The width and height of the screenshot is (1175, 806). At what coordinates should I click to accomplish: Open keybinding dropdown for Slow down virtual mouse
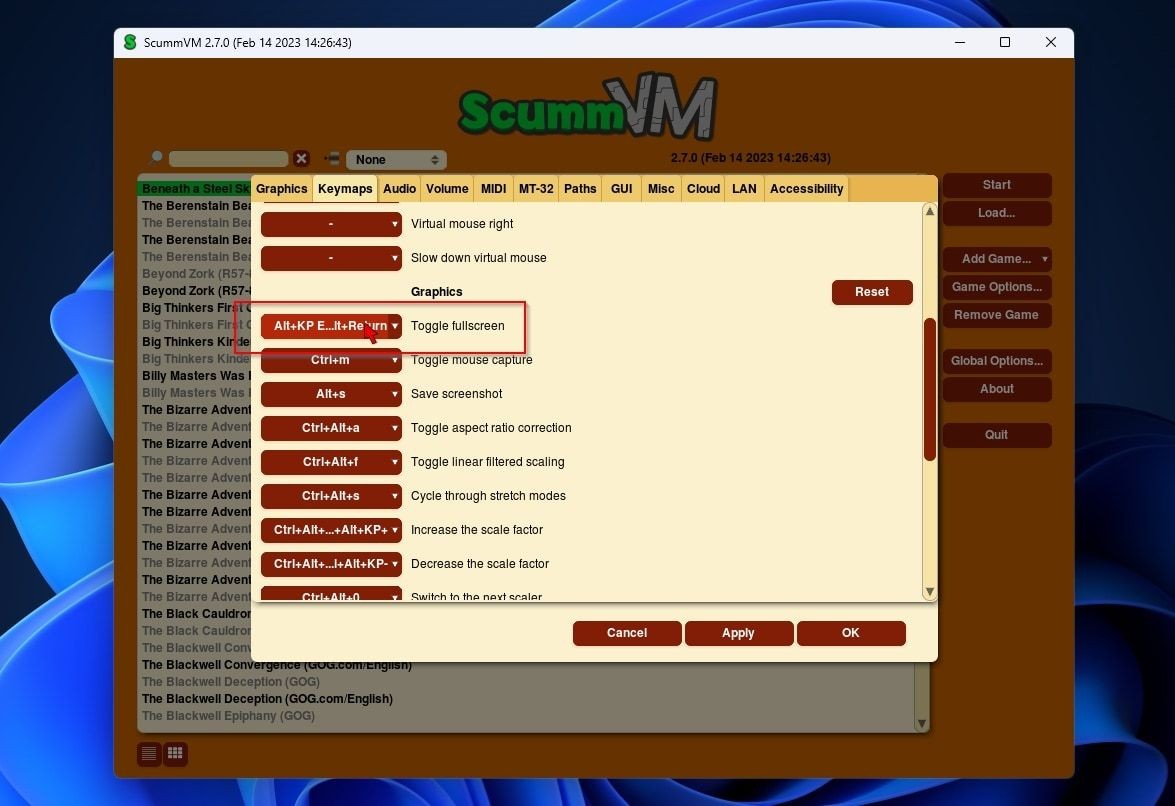point(331,258)
